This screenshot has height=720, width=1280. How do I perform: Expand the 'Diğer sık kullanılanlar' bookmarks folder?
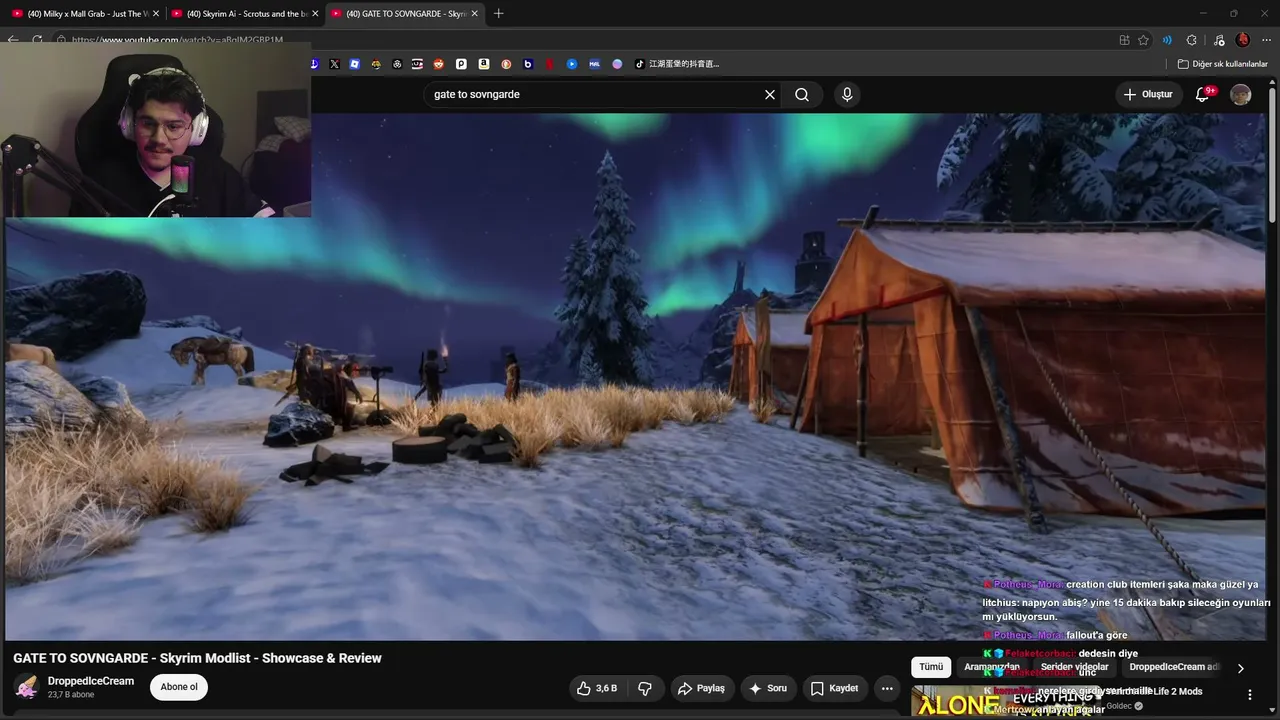[x=1223, y=64]
